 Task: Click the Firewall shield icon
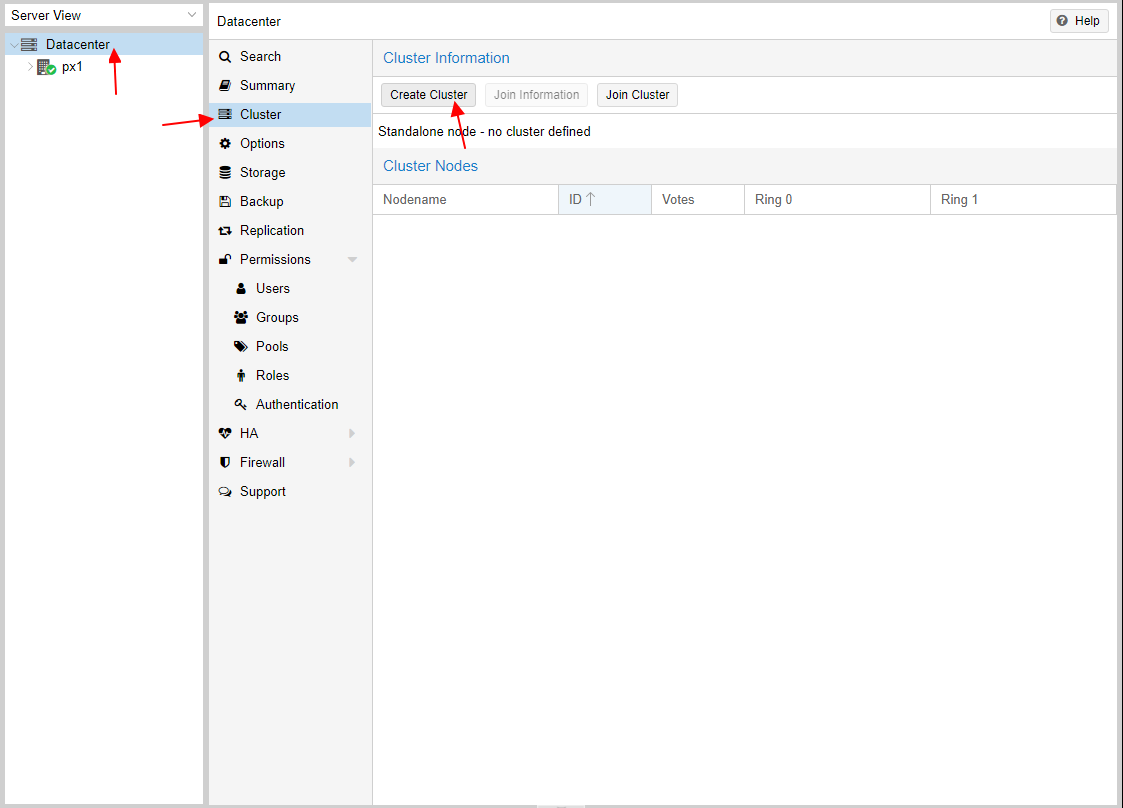[x=225, y=463]
